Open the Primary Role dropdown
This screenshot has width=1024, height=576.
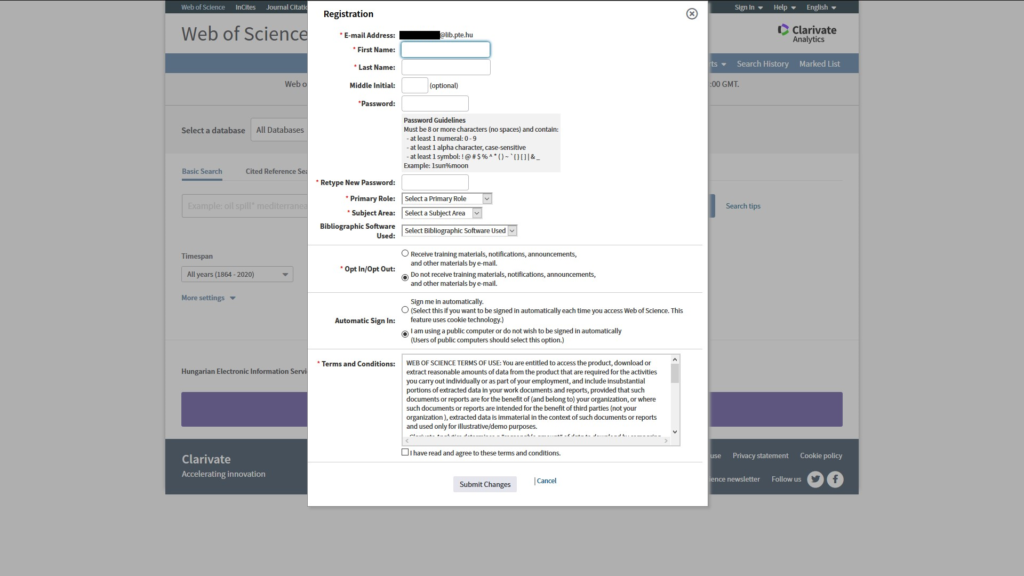tap(447, 199)
